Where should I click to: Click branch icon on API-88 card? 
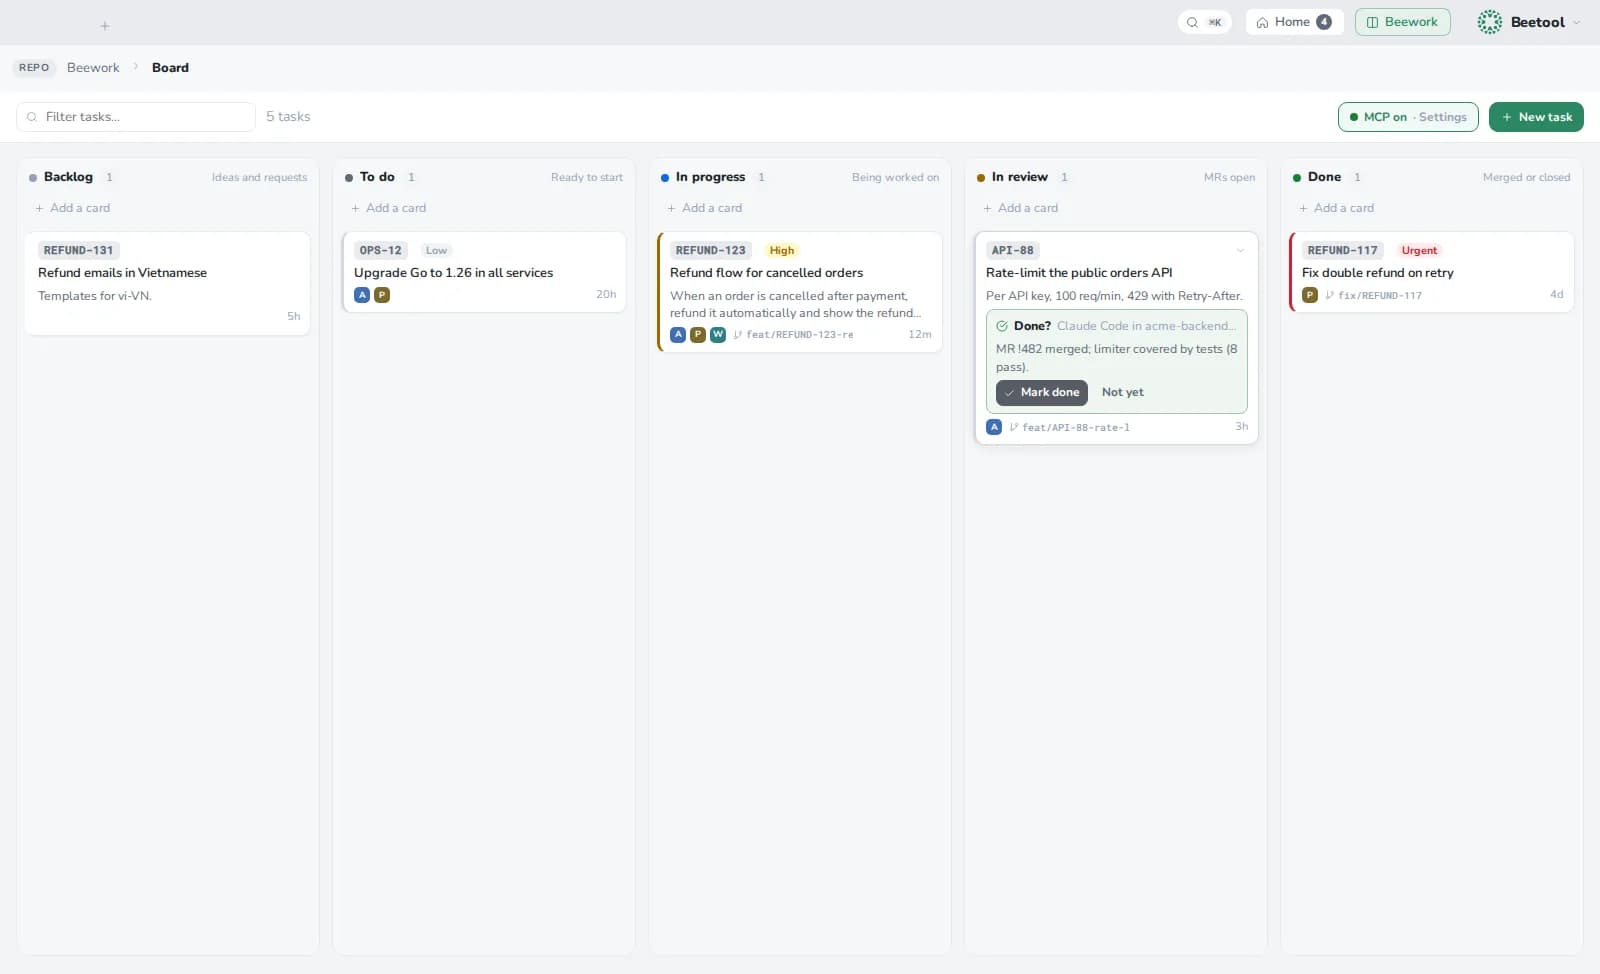click(1014, 427)
